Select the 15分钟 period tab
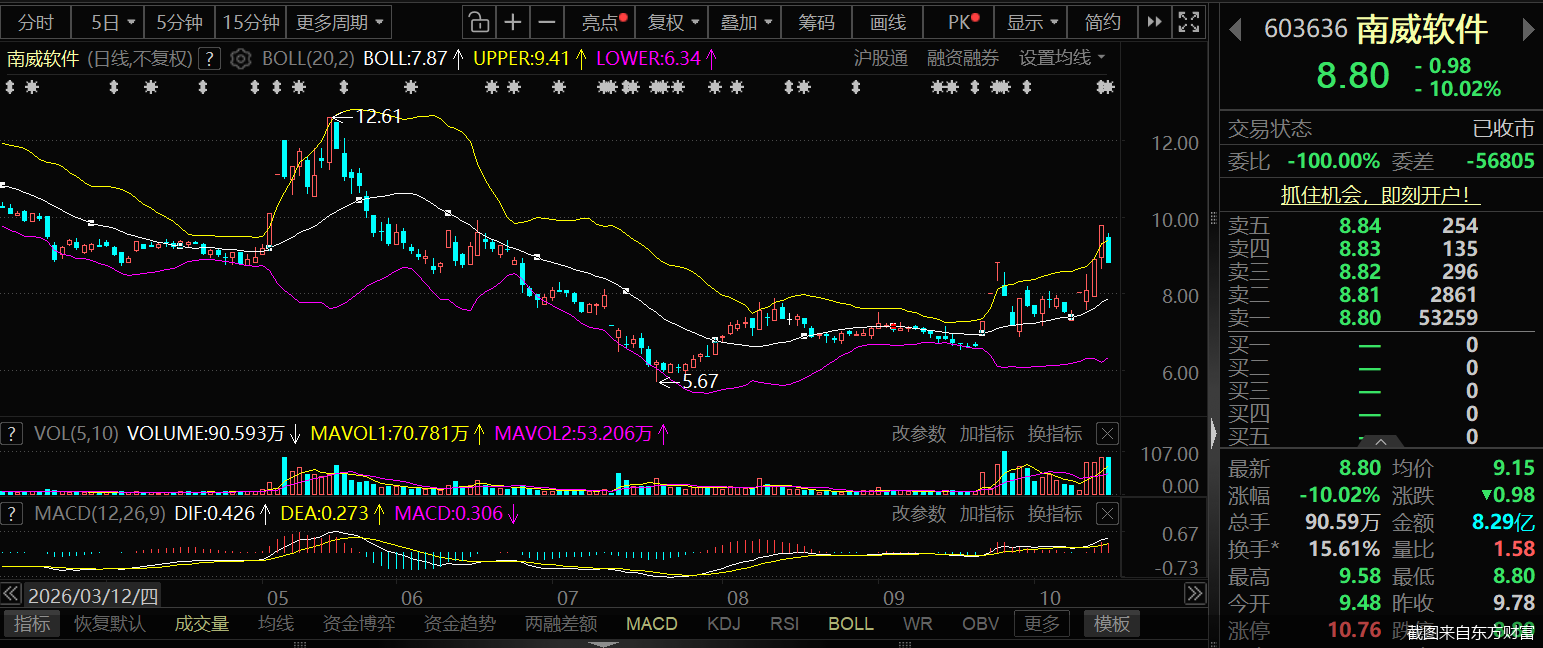The height and width of the screenshot is (648, 1543). [251, 22]
